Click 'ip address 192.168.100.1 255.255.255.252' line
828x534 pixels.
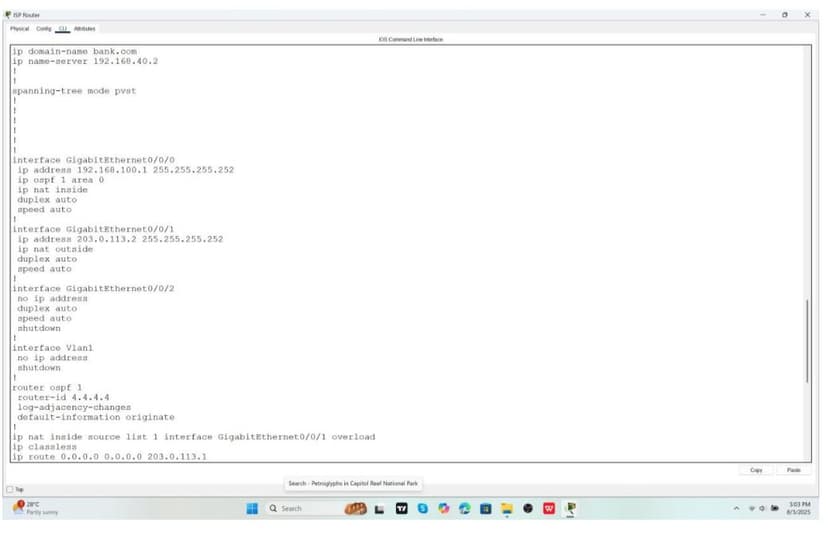point(126,170)
